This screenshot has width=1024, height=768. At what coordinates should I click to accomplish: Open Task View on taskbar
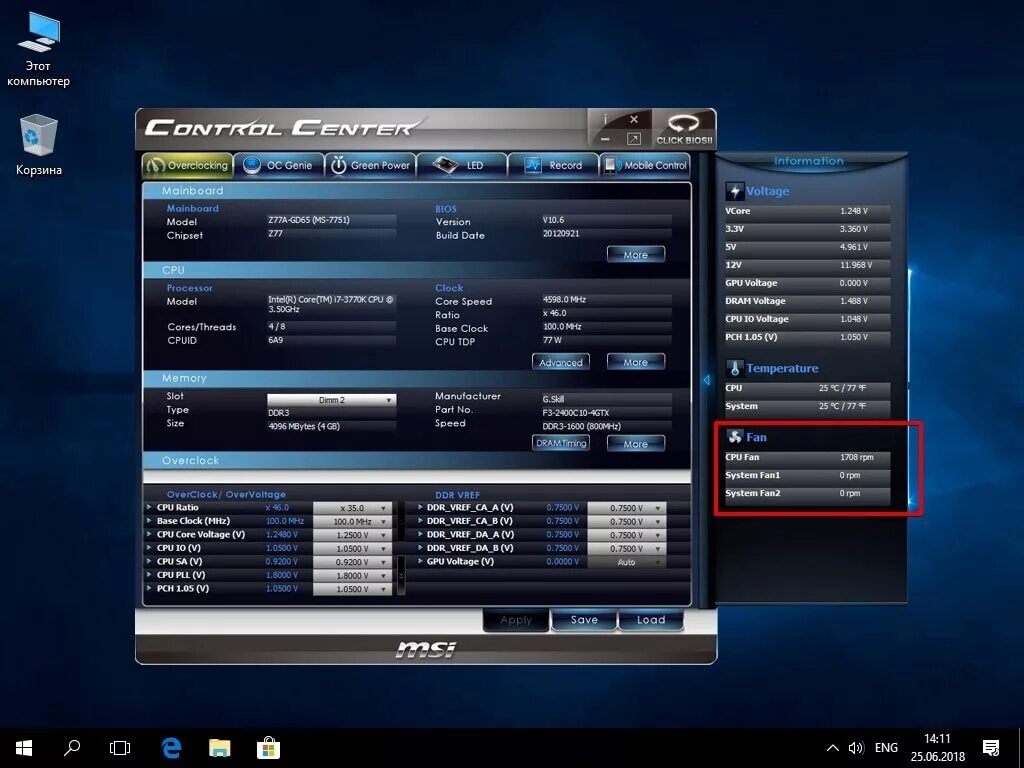(x=120, y=748)
